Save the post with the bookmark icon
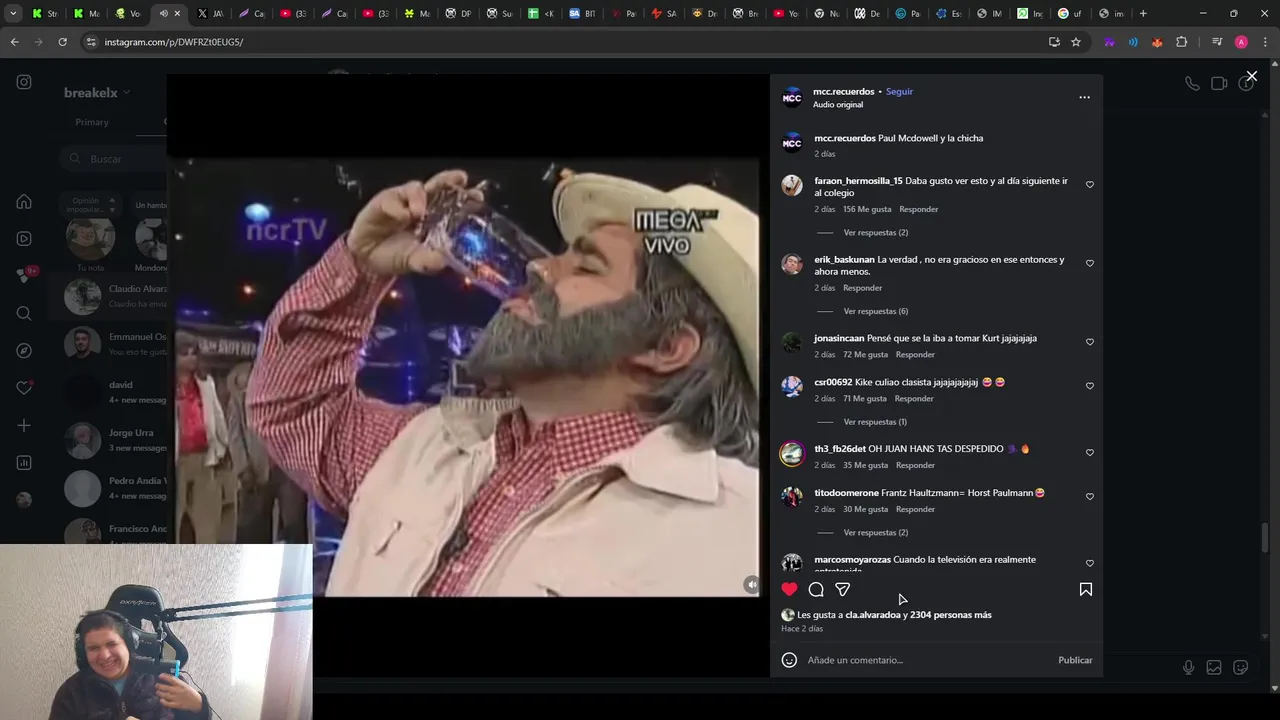The height and width of the screenshot is (720, 1280). [1085, 589]
